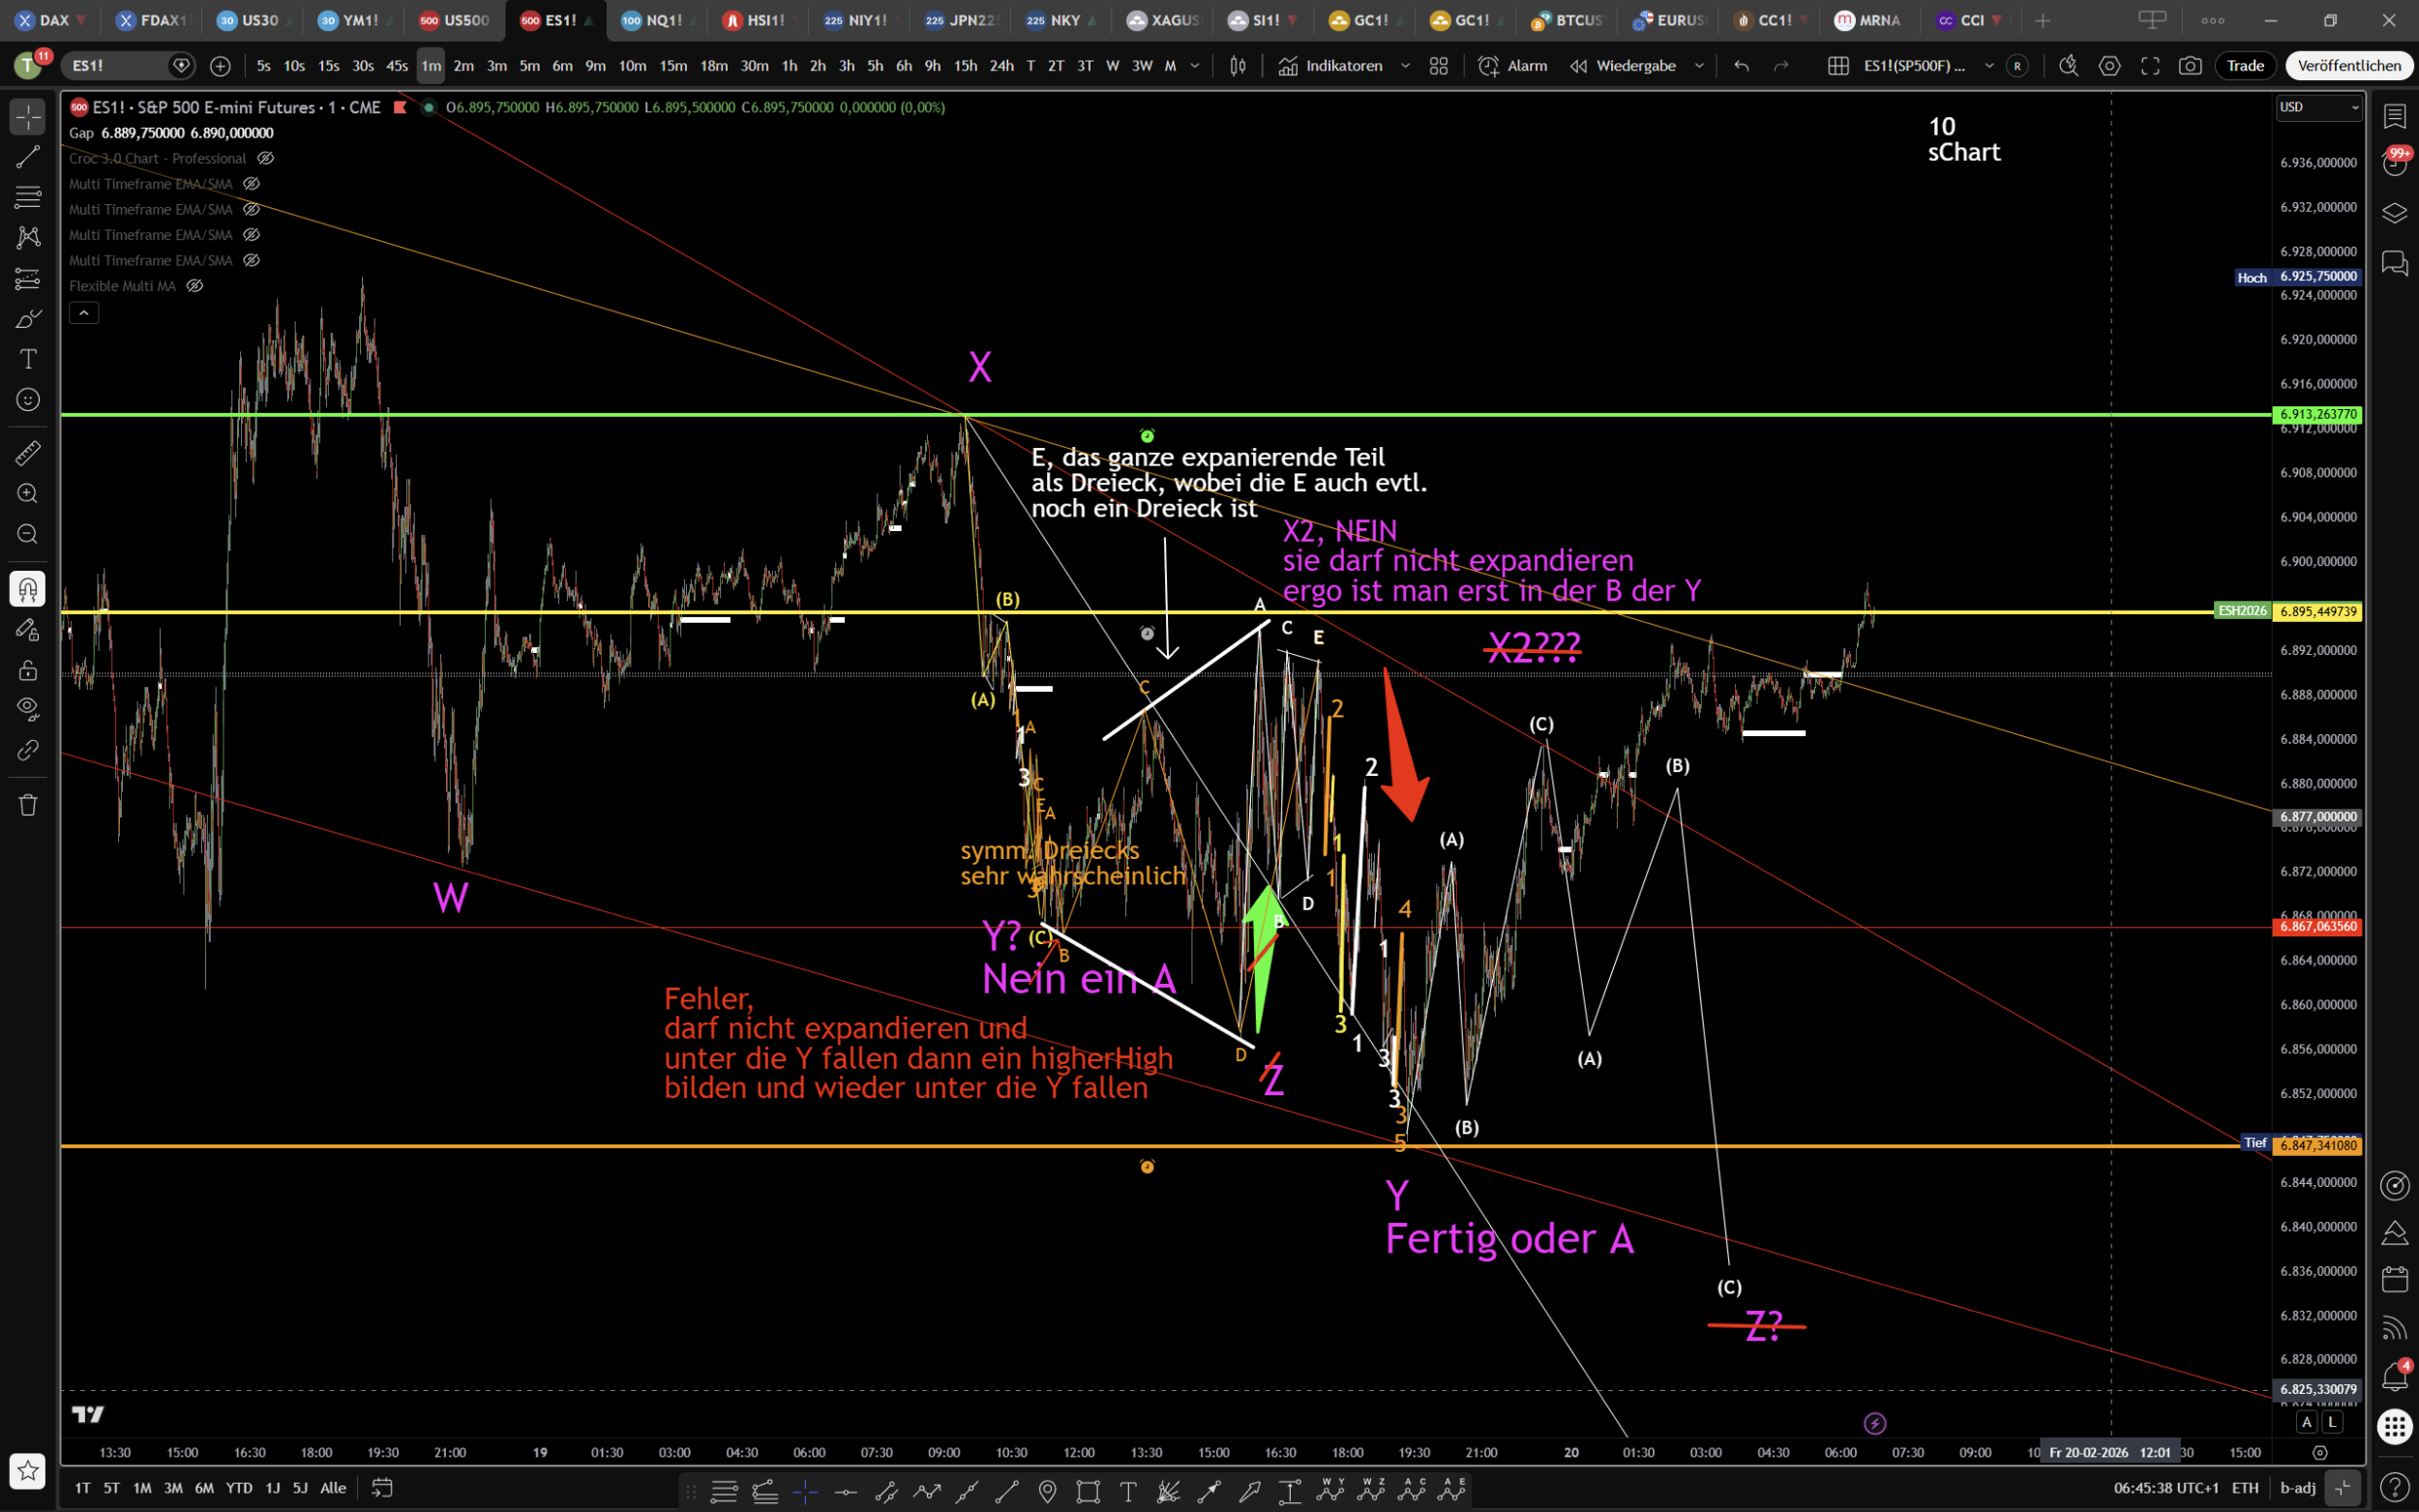Select the trend line drawing tool

pyautogui.click(x=27, y=156)
